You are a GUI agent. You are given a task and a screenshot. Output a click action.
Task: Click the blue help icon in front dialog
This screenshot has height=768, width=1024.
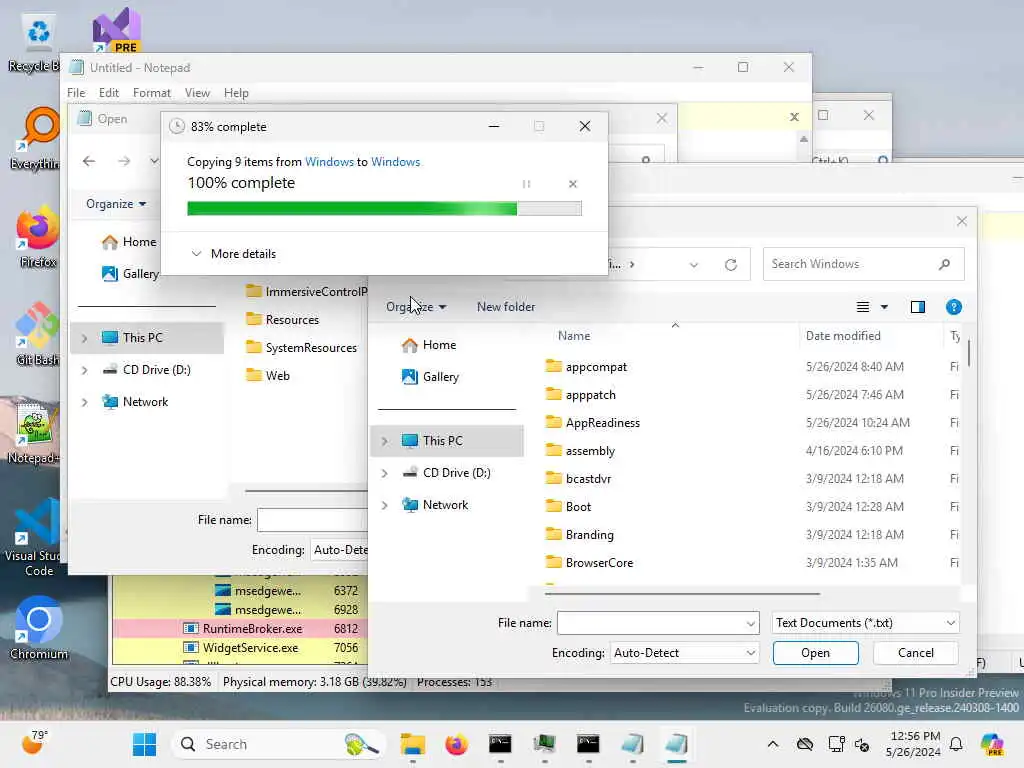click(953, 307)
